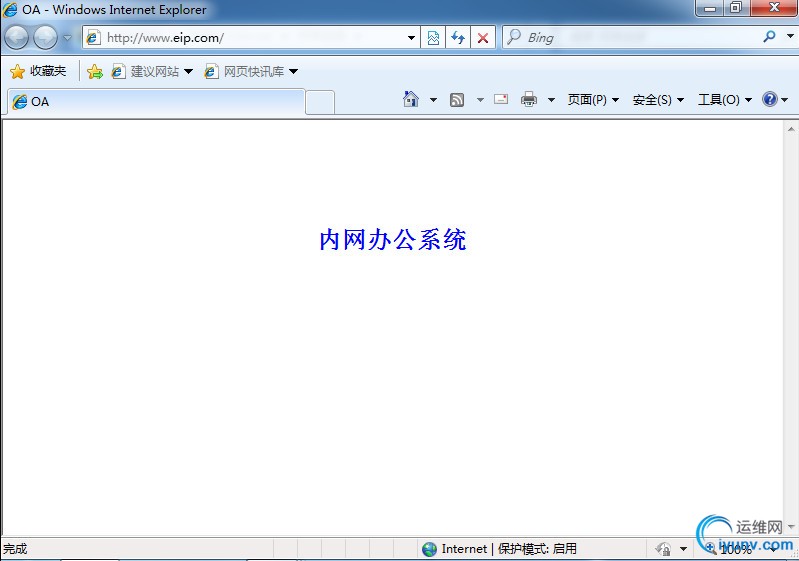Image resolution: width=799 pixels, height=561 pixels.
Task: Click the Print printer icon
Action: click(529, 99)
